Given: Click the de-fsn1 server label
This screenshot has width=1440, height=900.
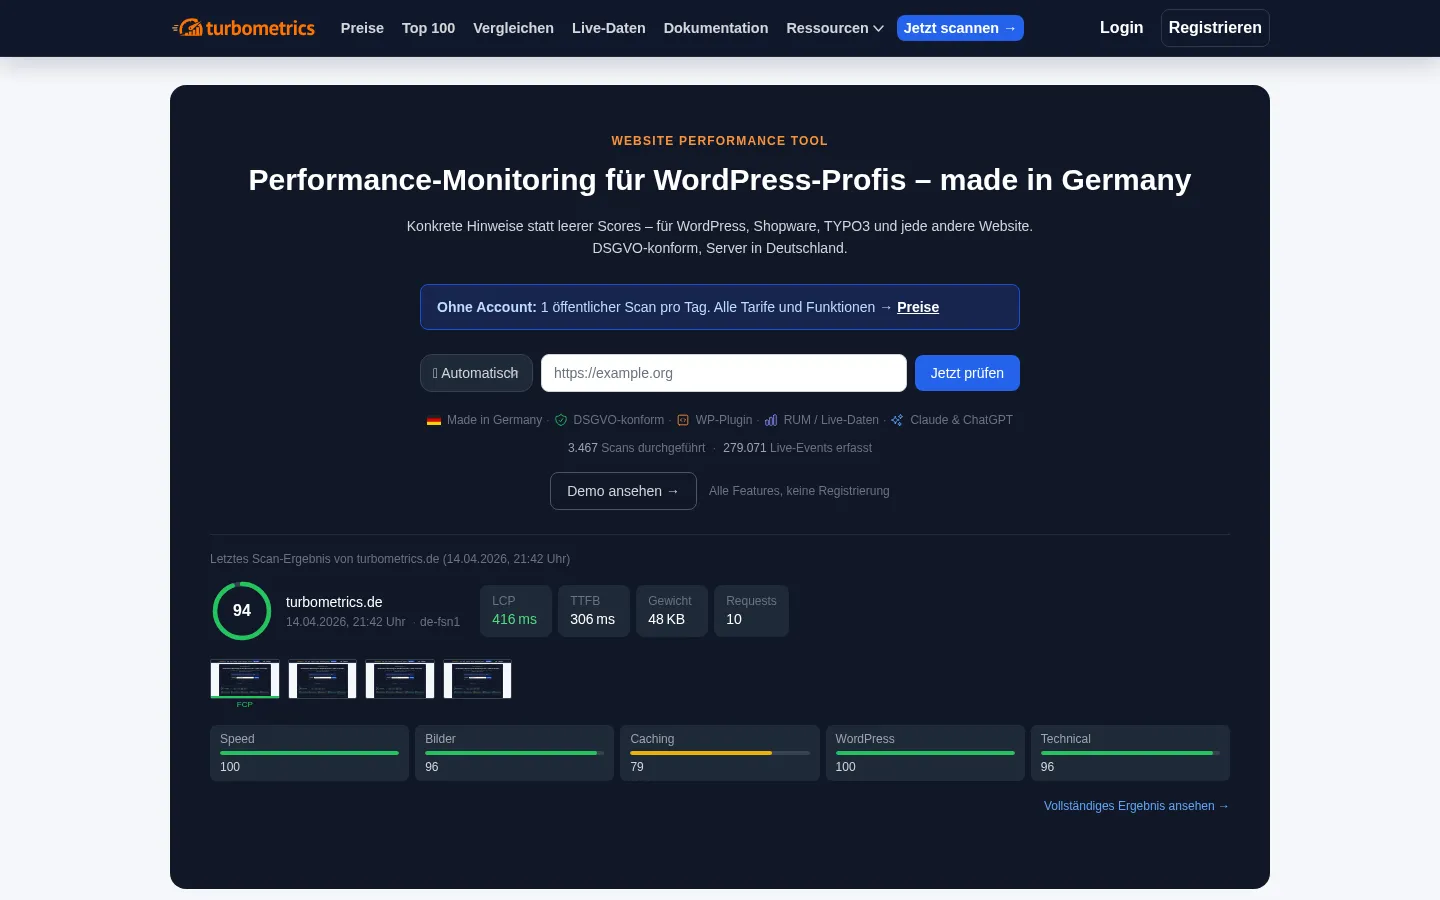Looking at the screenshot, I should point(440,622).
